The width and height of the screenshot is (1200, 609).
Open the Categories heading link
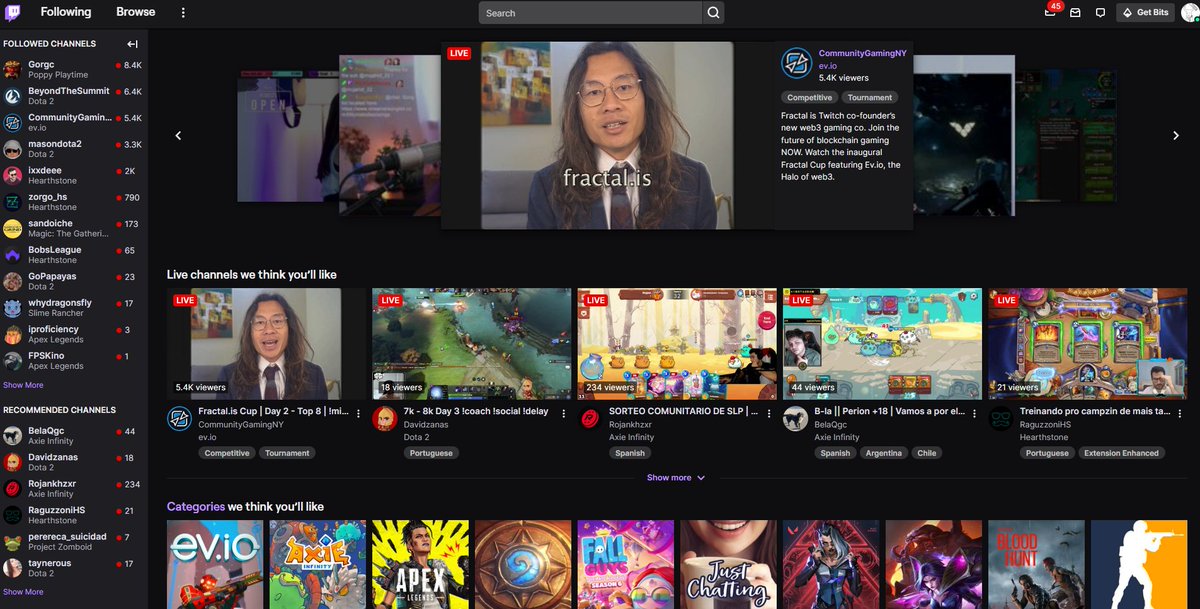195,507
